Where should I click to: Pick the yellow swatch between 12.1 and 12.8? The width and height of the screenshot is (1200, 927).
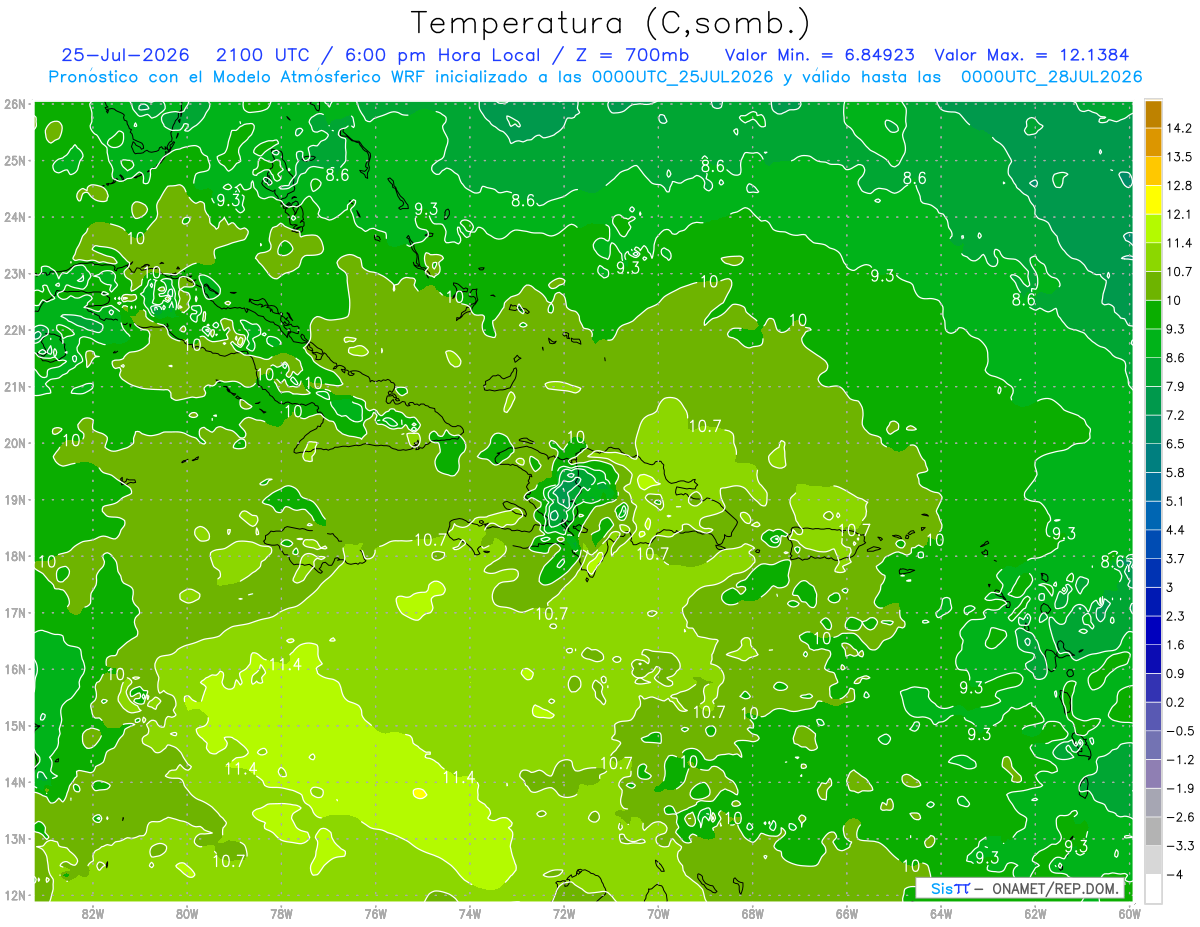click(1153, 199)
